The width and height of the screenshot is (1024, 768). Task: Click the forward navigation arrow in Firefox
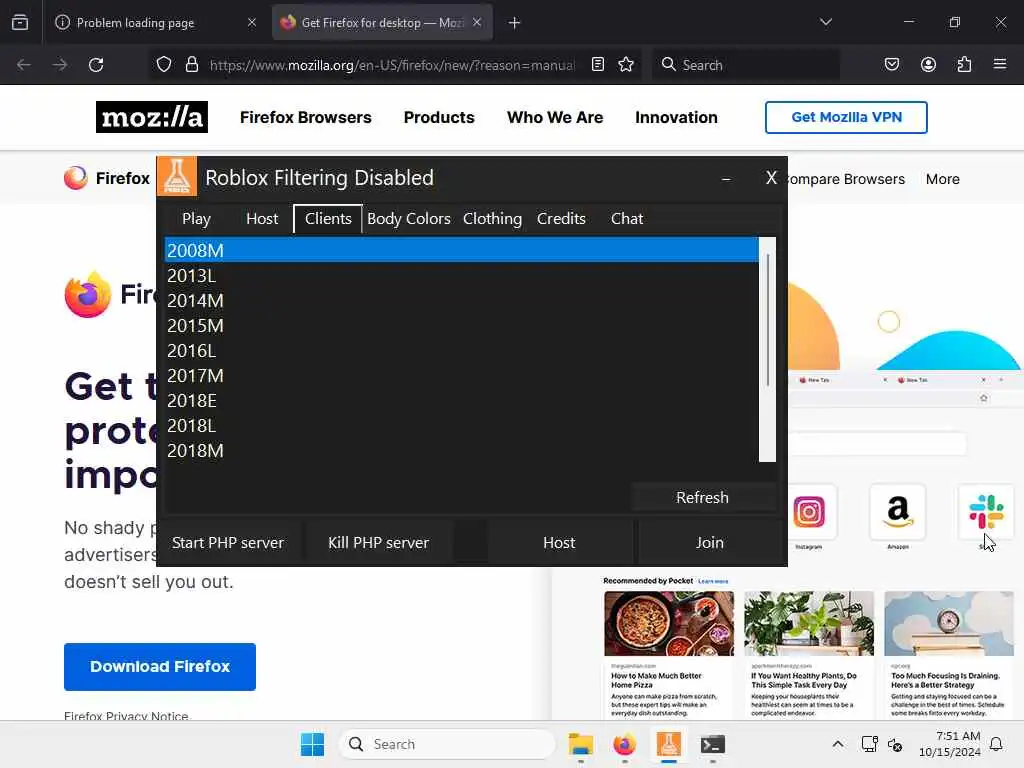[59, 65]
